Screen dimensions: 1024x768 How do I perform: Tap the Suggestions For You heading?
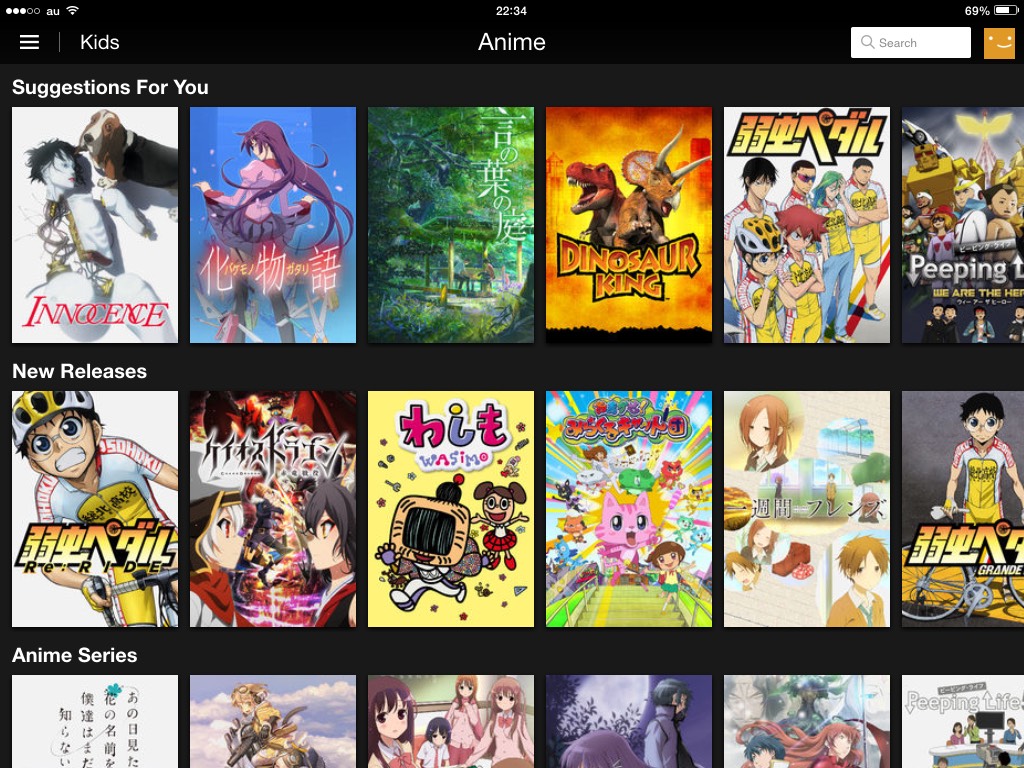[110, 88]
